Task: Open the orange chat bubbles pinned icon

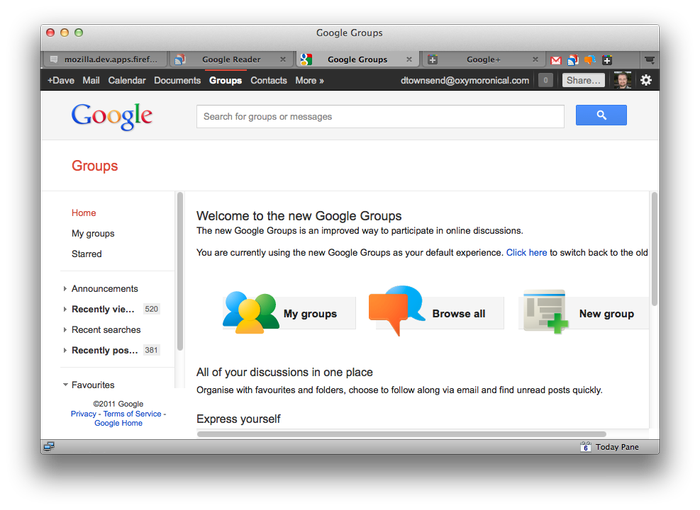Action: (x=590, y=60)
